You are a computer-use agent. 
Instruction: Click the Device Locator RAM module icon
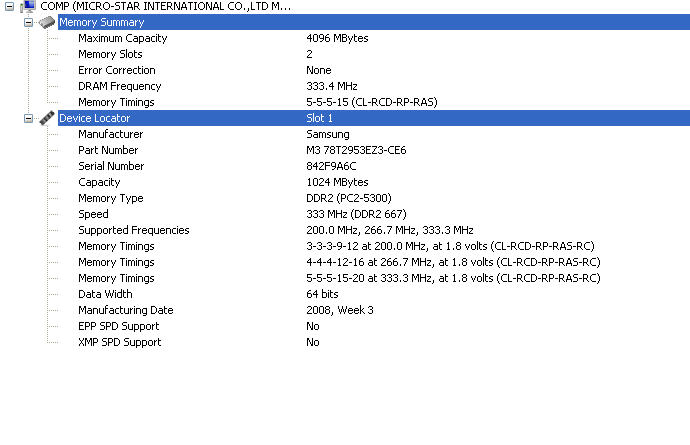tap(47, 118)
